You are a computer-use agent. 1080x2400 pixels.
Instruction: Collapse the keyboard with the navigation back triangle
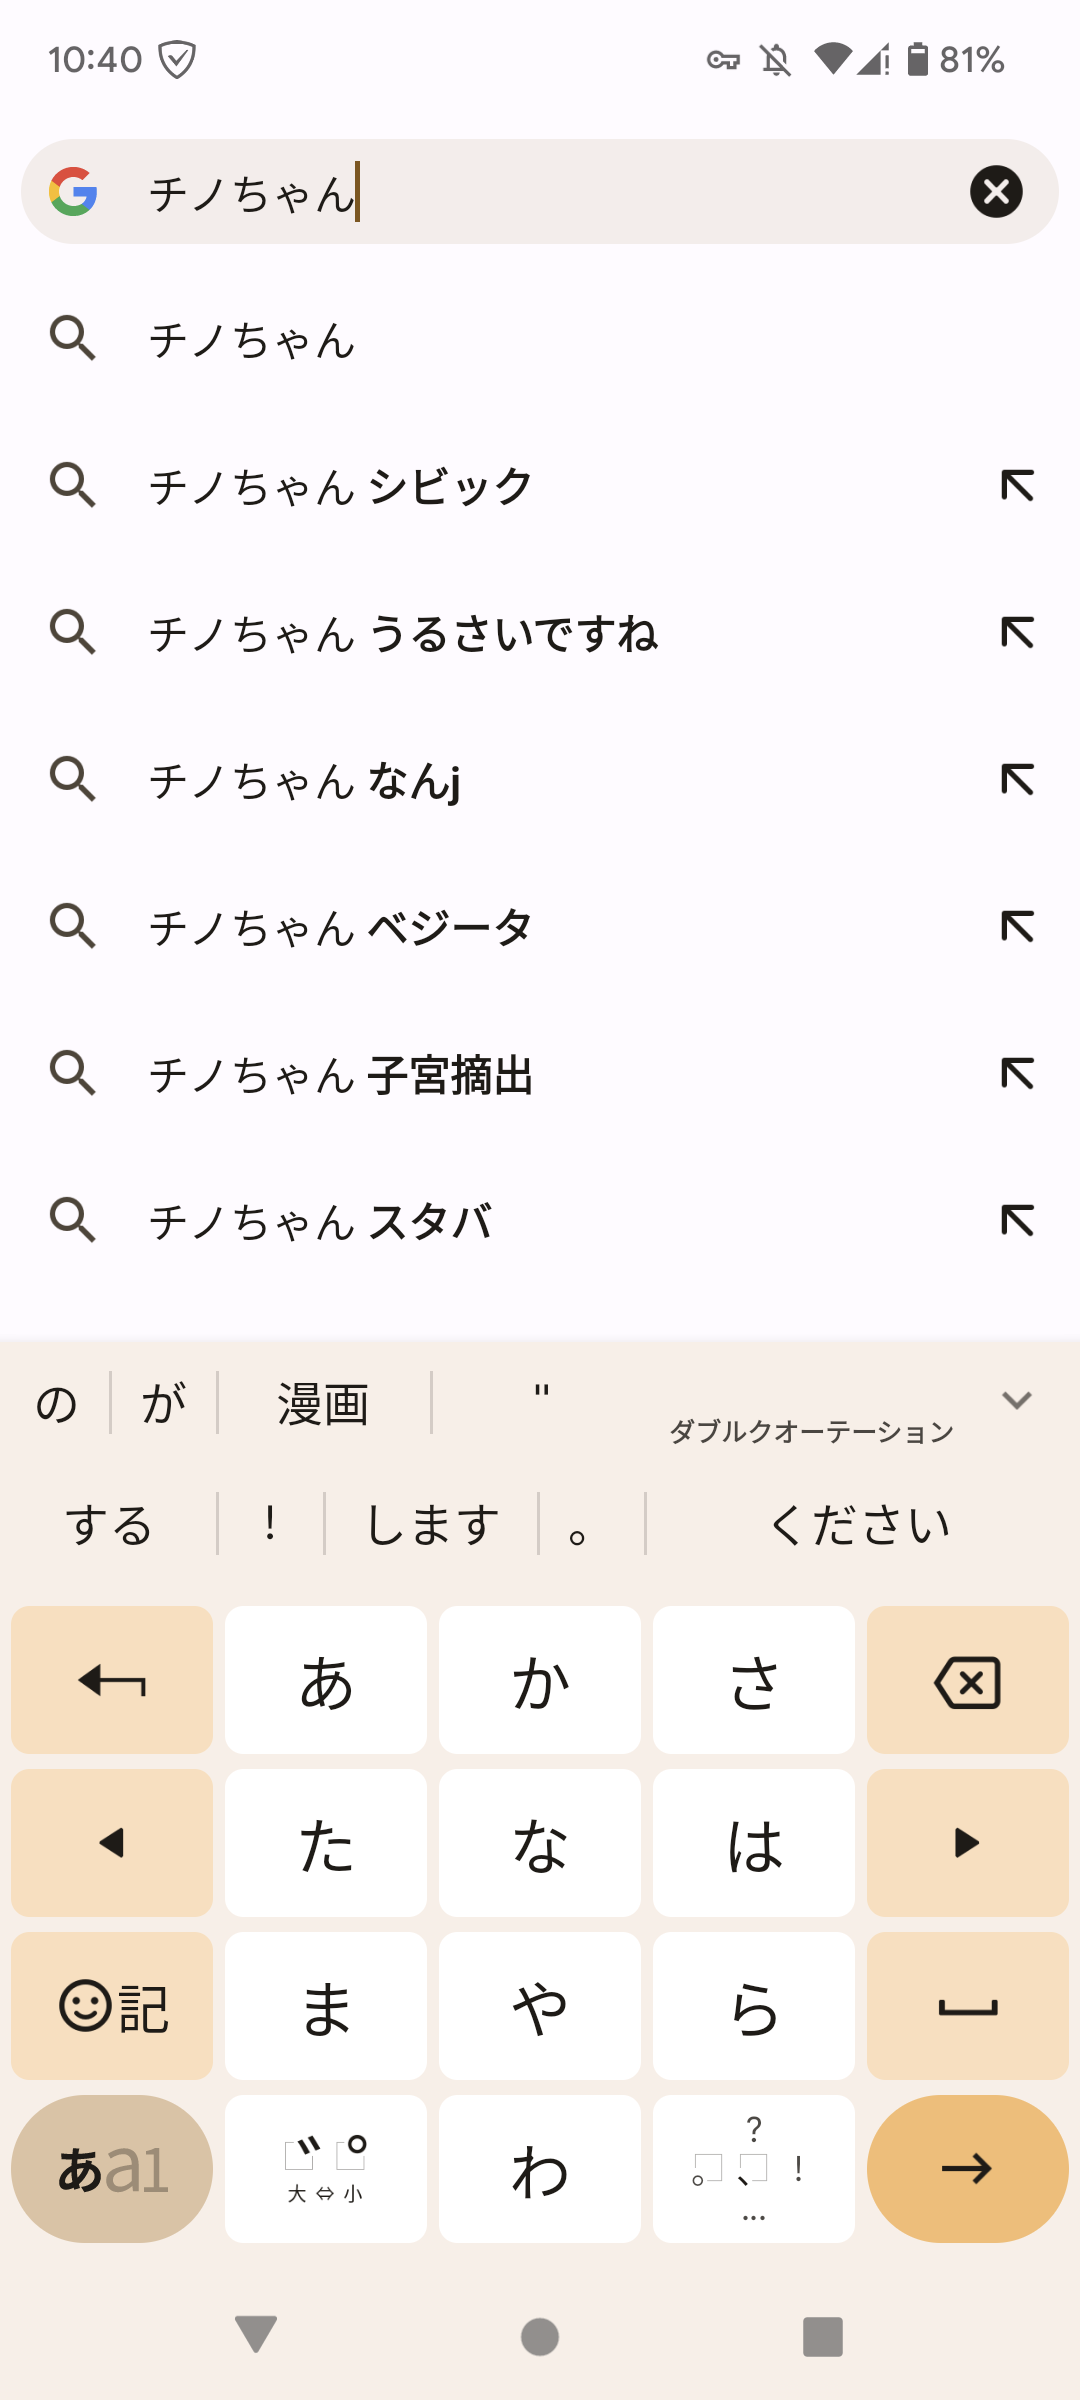point(256,2335)
